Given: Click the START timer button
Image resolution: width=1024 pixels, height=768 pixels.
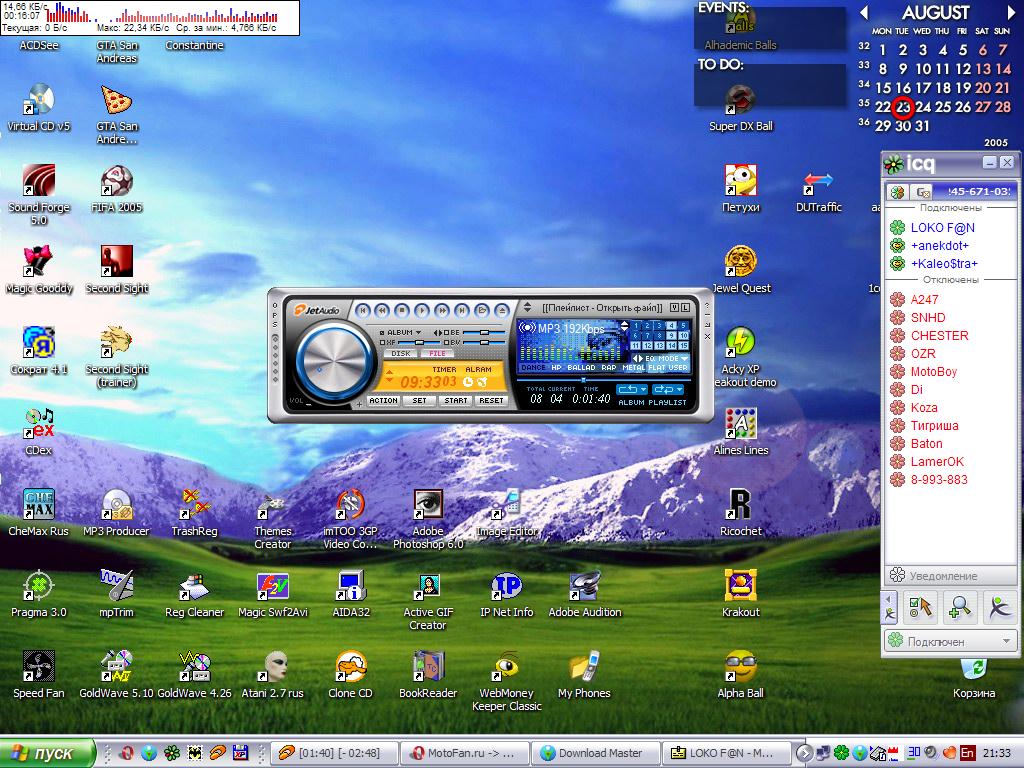Looking at the screenshot, I should (456, 400).
